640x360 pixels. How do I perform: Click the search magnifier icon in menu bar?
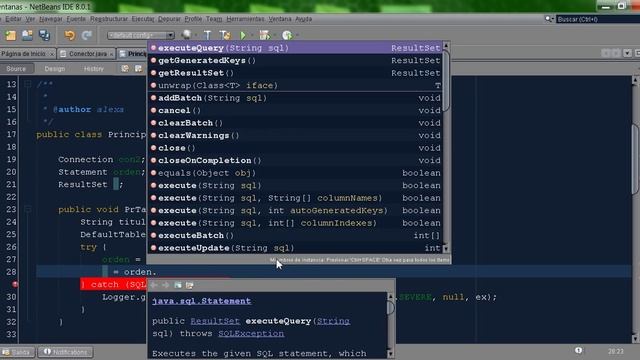tap(548, 19)
